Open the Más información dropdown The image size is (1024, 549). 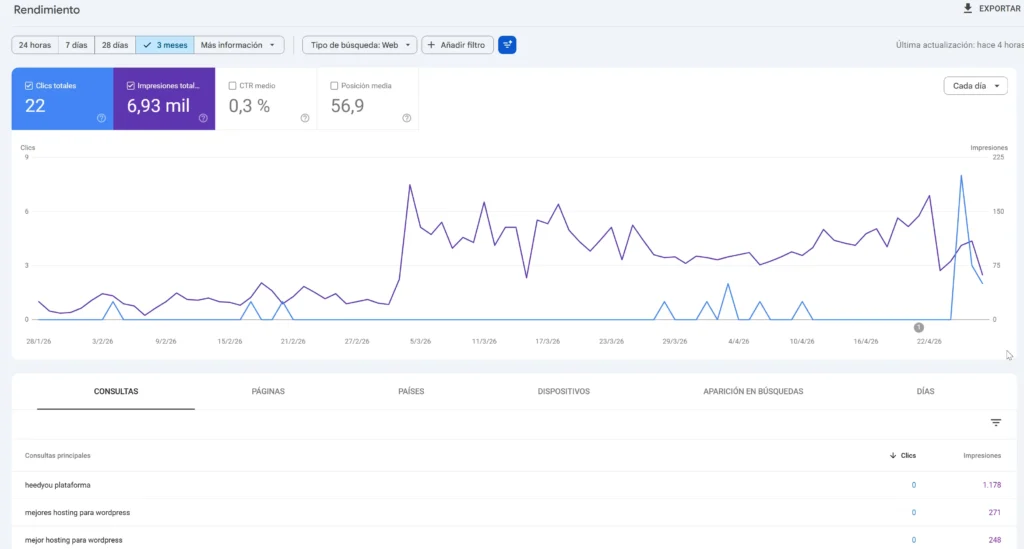238,45
